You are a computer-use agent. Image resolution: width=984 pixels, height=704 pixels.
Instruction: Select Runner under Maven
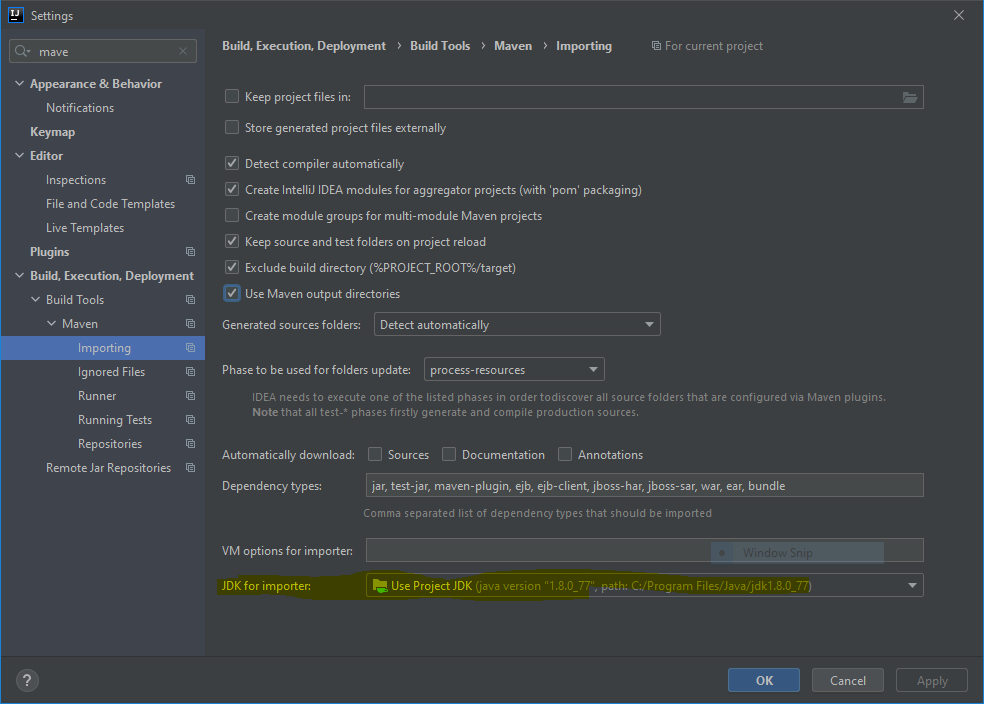click(97, 395)
